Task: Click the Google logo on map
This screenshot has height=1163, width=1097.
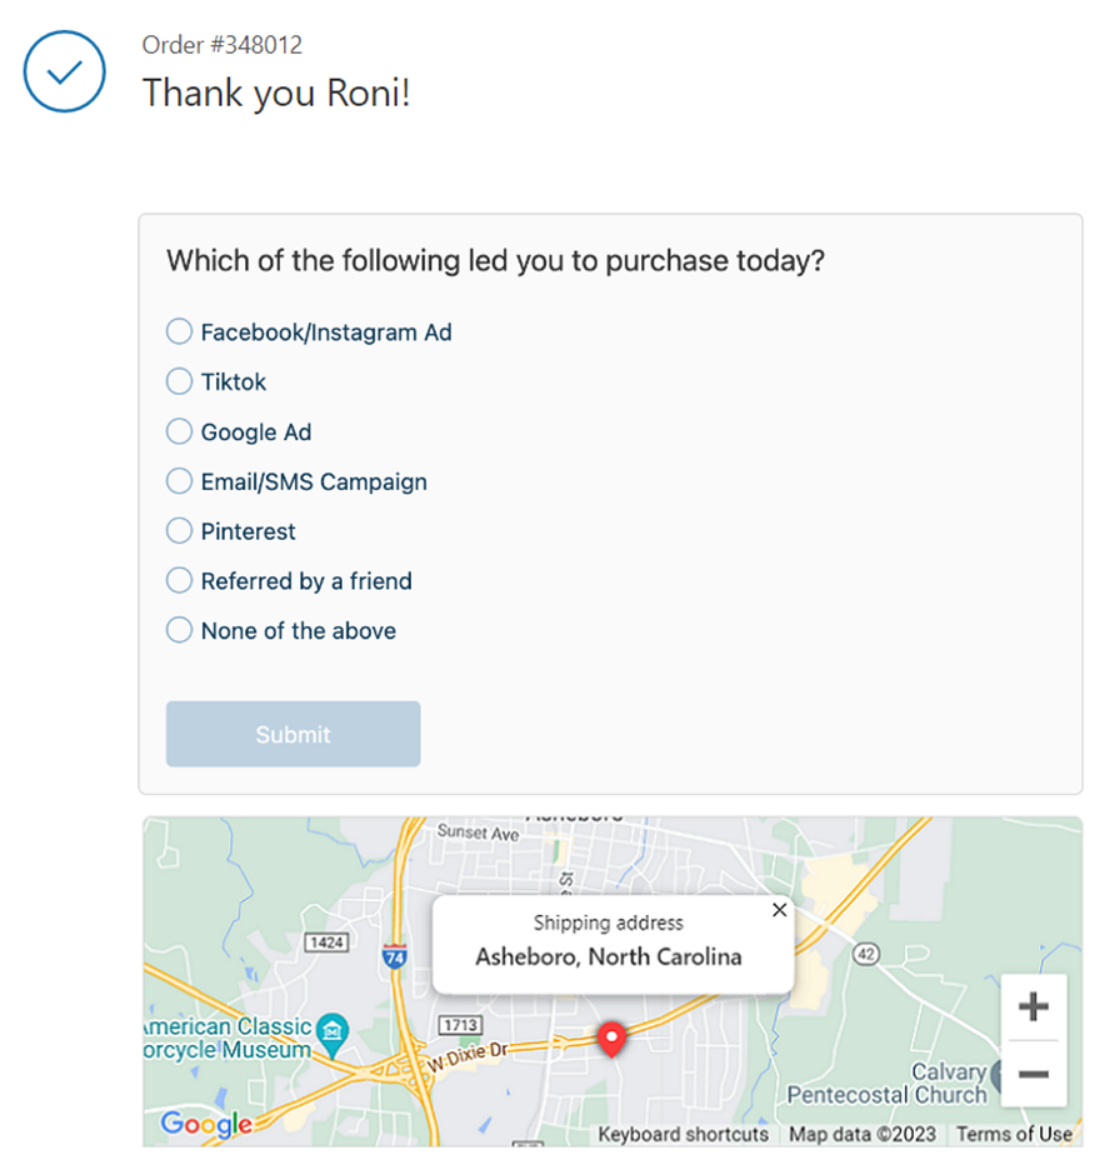Action: click(207, 1124)
